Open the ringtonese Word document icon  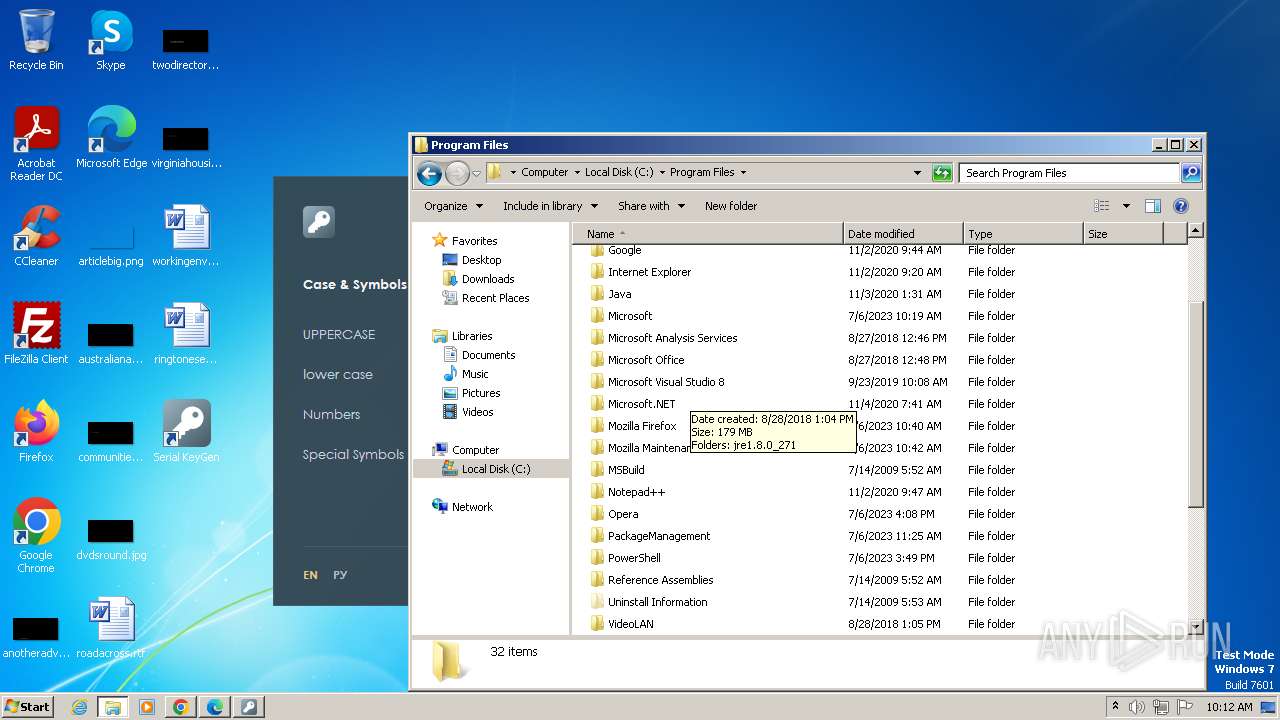[186, 334]
